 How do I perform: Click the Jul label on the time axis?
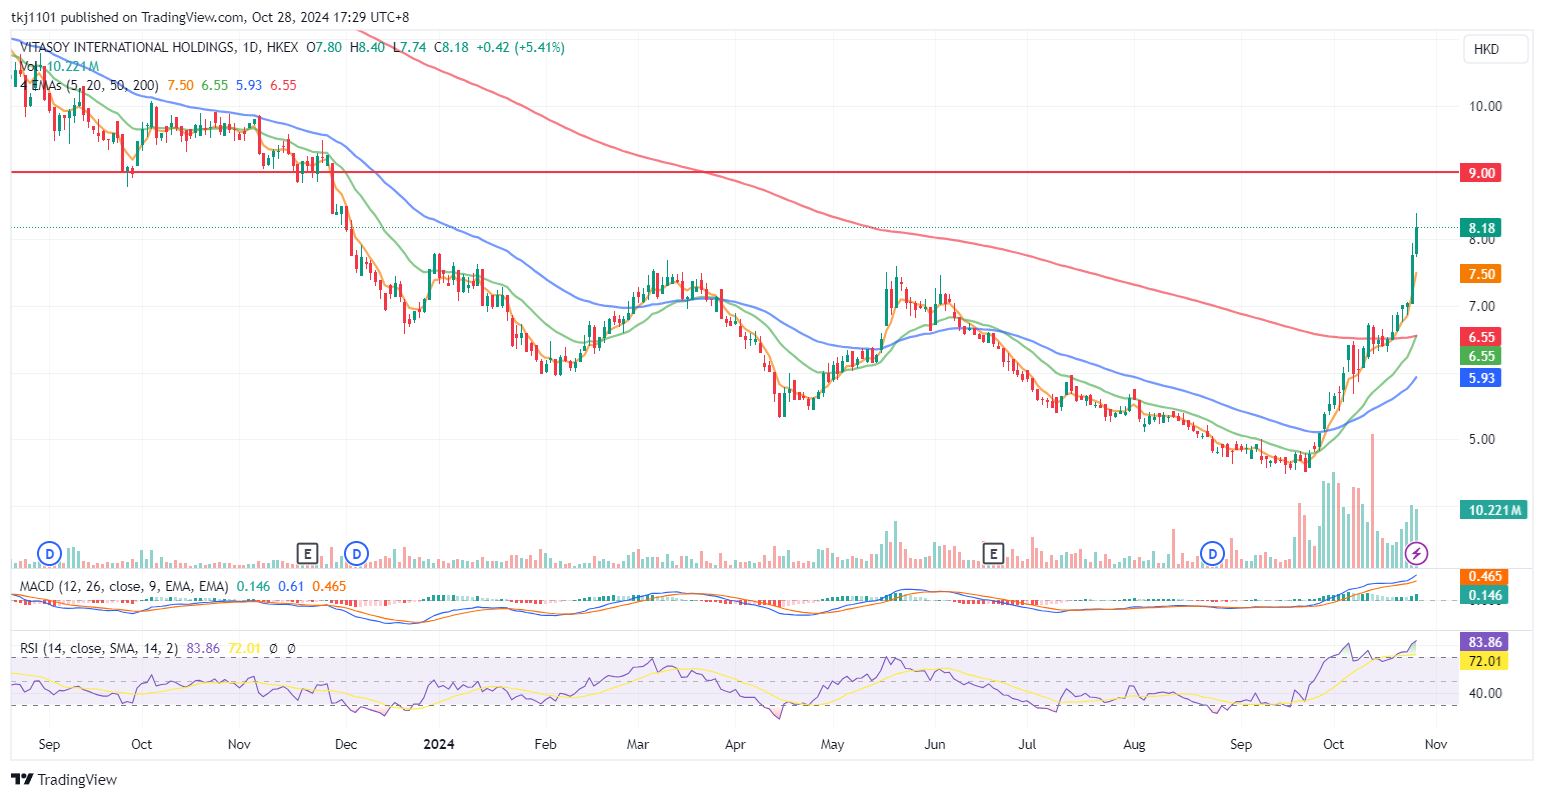1027,744
